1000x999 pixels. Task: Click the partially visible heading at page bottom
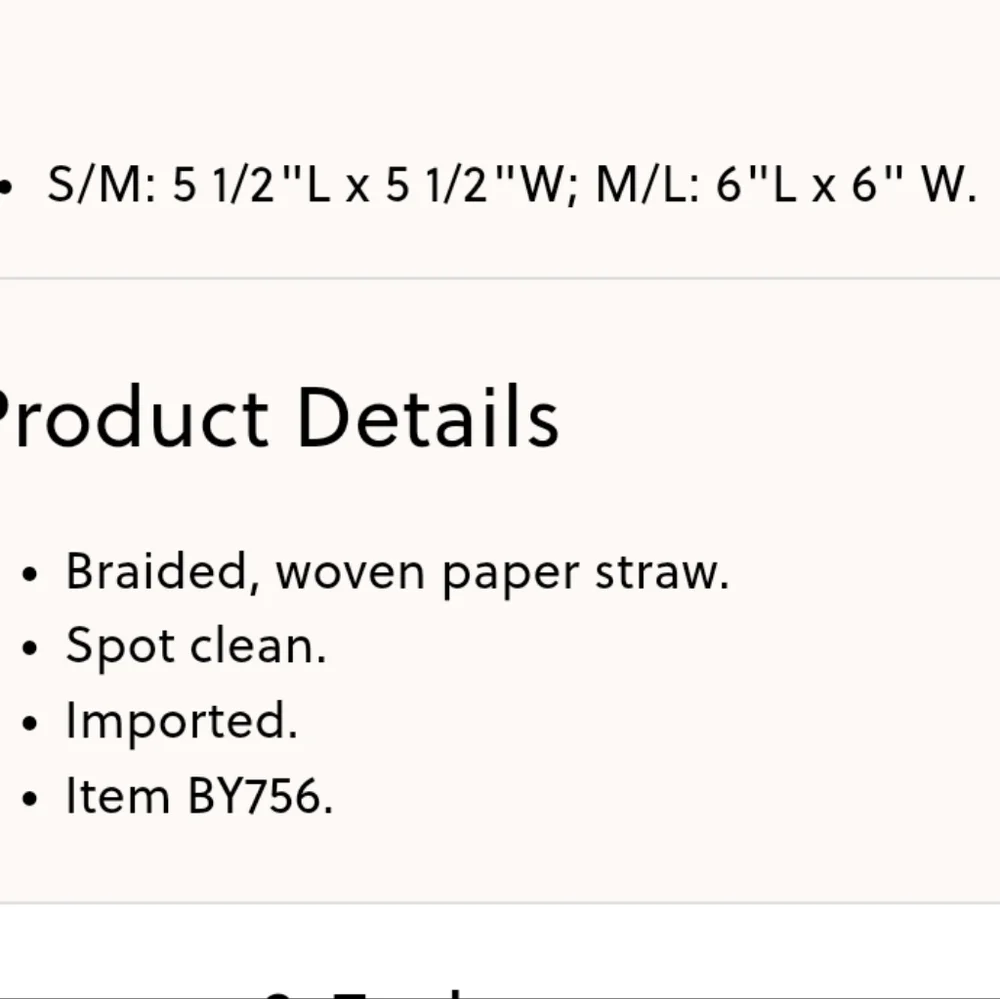tap(364, 993)
